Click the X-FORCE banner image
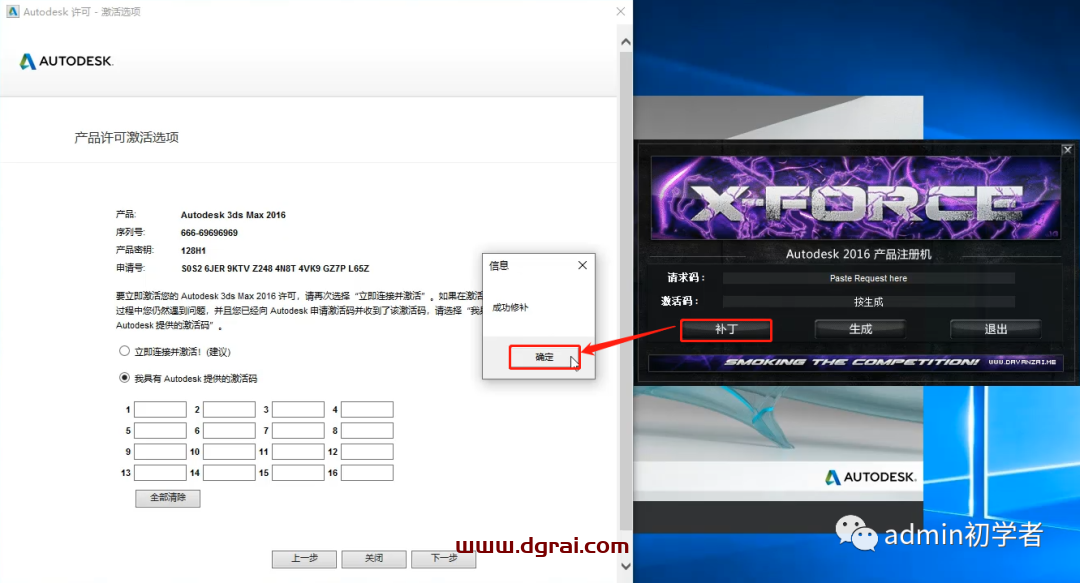Screen dimensions: 1080x583 click(x=855, y=198)
